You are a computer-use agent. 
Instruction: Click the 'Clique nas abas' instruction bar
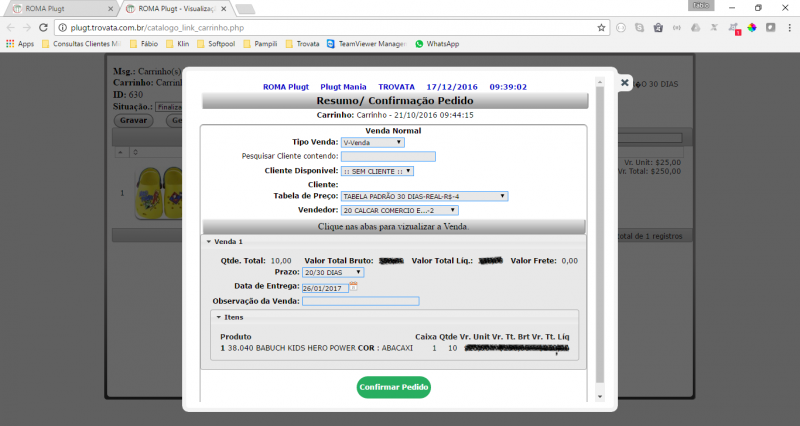(393, 227)
